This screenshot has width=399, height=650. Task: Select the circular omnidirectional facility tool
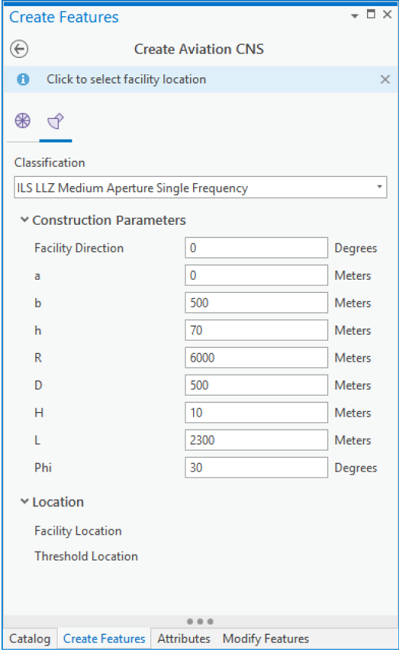tap(23, 121)
